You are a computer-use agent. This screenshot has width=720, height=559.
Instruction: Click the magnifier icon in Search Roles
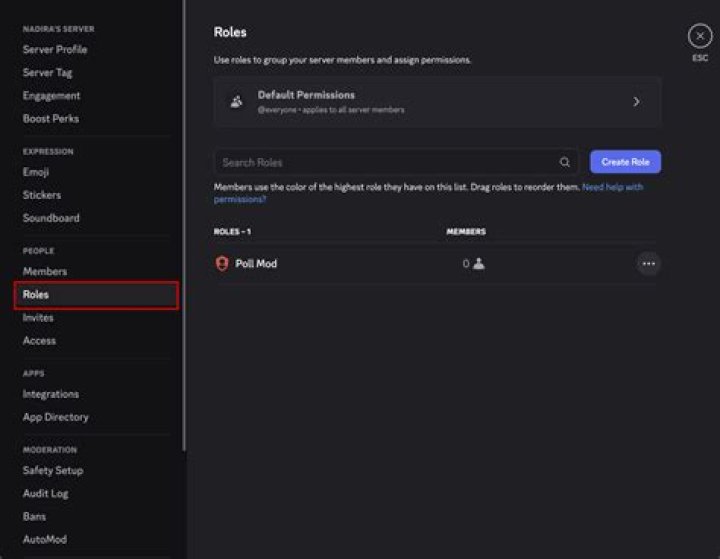565,162
